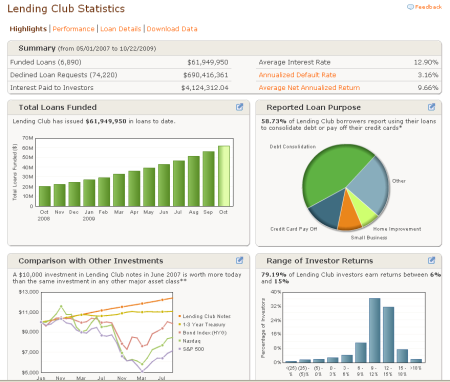450x382 pixels.
Task: Click the 3.16% default rate value
Action: (x=428, y=75)
